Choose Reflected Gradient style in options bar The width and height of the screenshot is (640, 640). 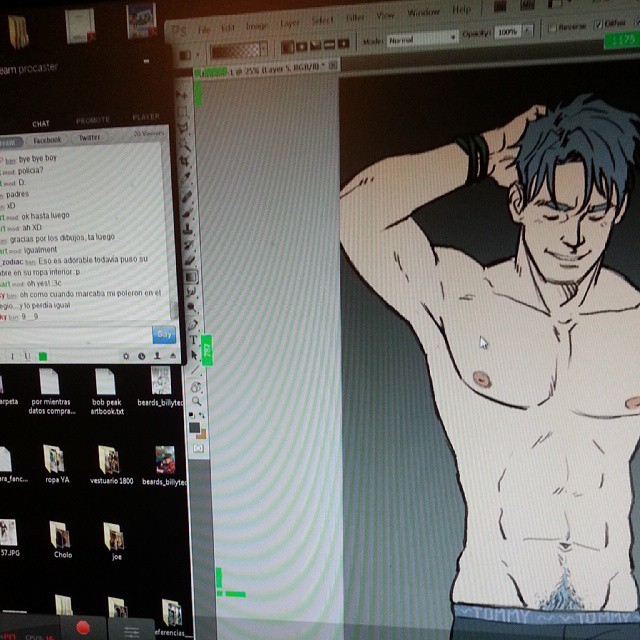click(329, 44)
